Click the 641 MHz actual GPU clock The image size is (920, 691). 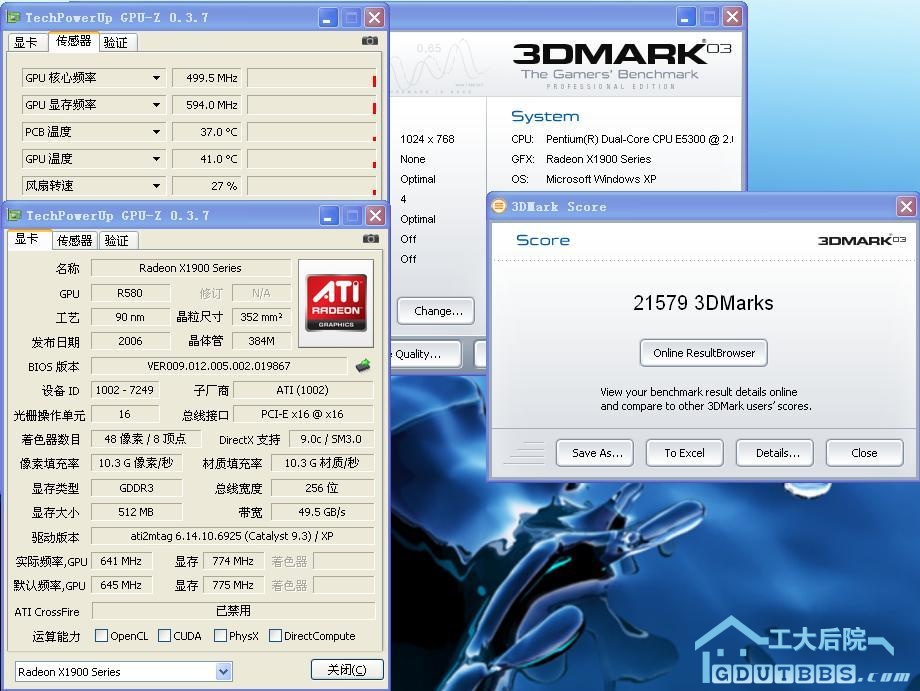(x=121, y=561)
